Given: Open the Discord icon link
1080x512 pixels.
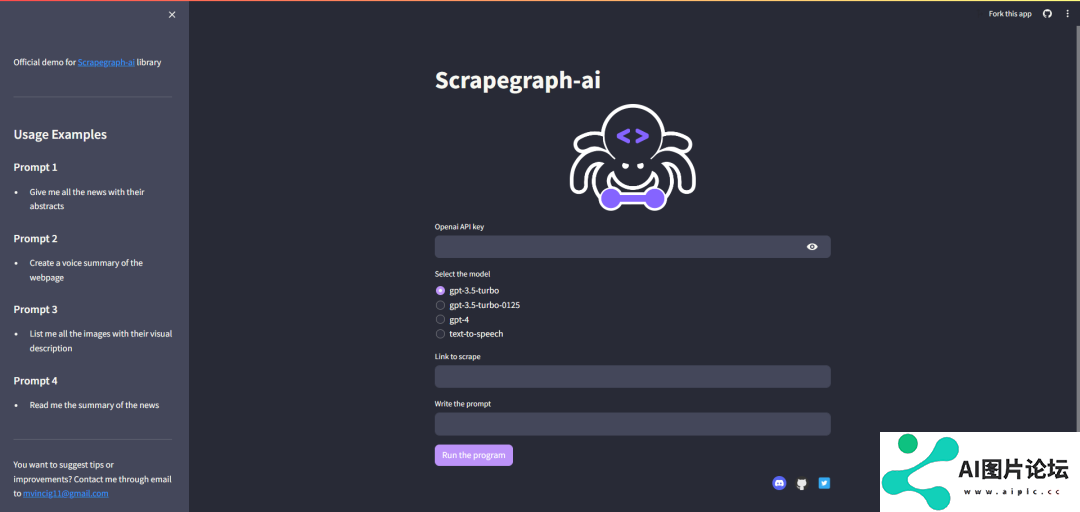Looking at the screenshot, I should pyautogui.click(x=779, y=483).
